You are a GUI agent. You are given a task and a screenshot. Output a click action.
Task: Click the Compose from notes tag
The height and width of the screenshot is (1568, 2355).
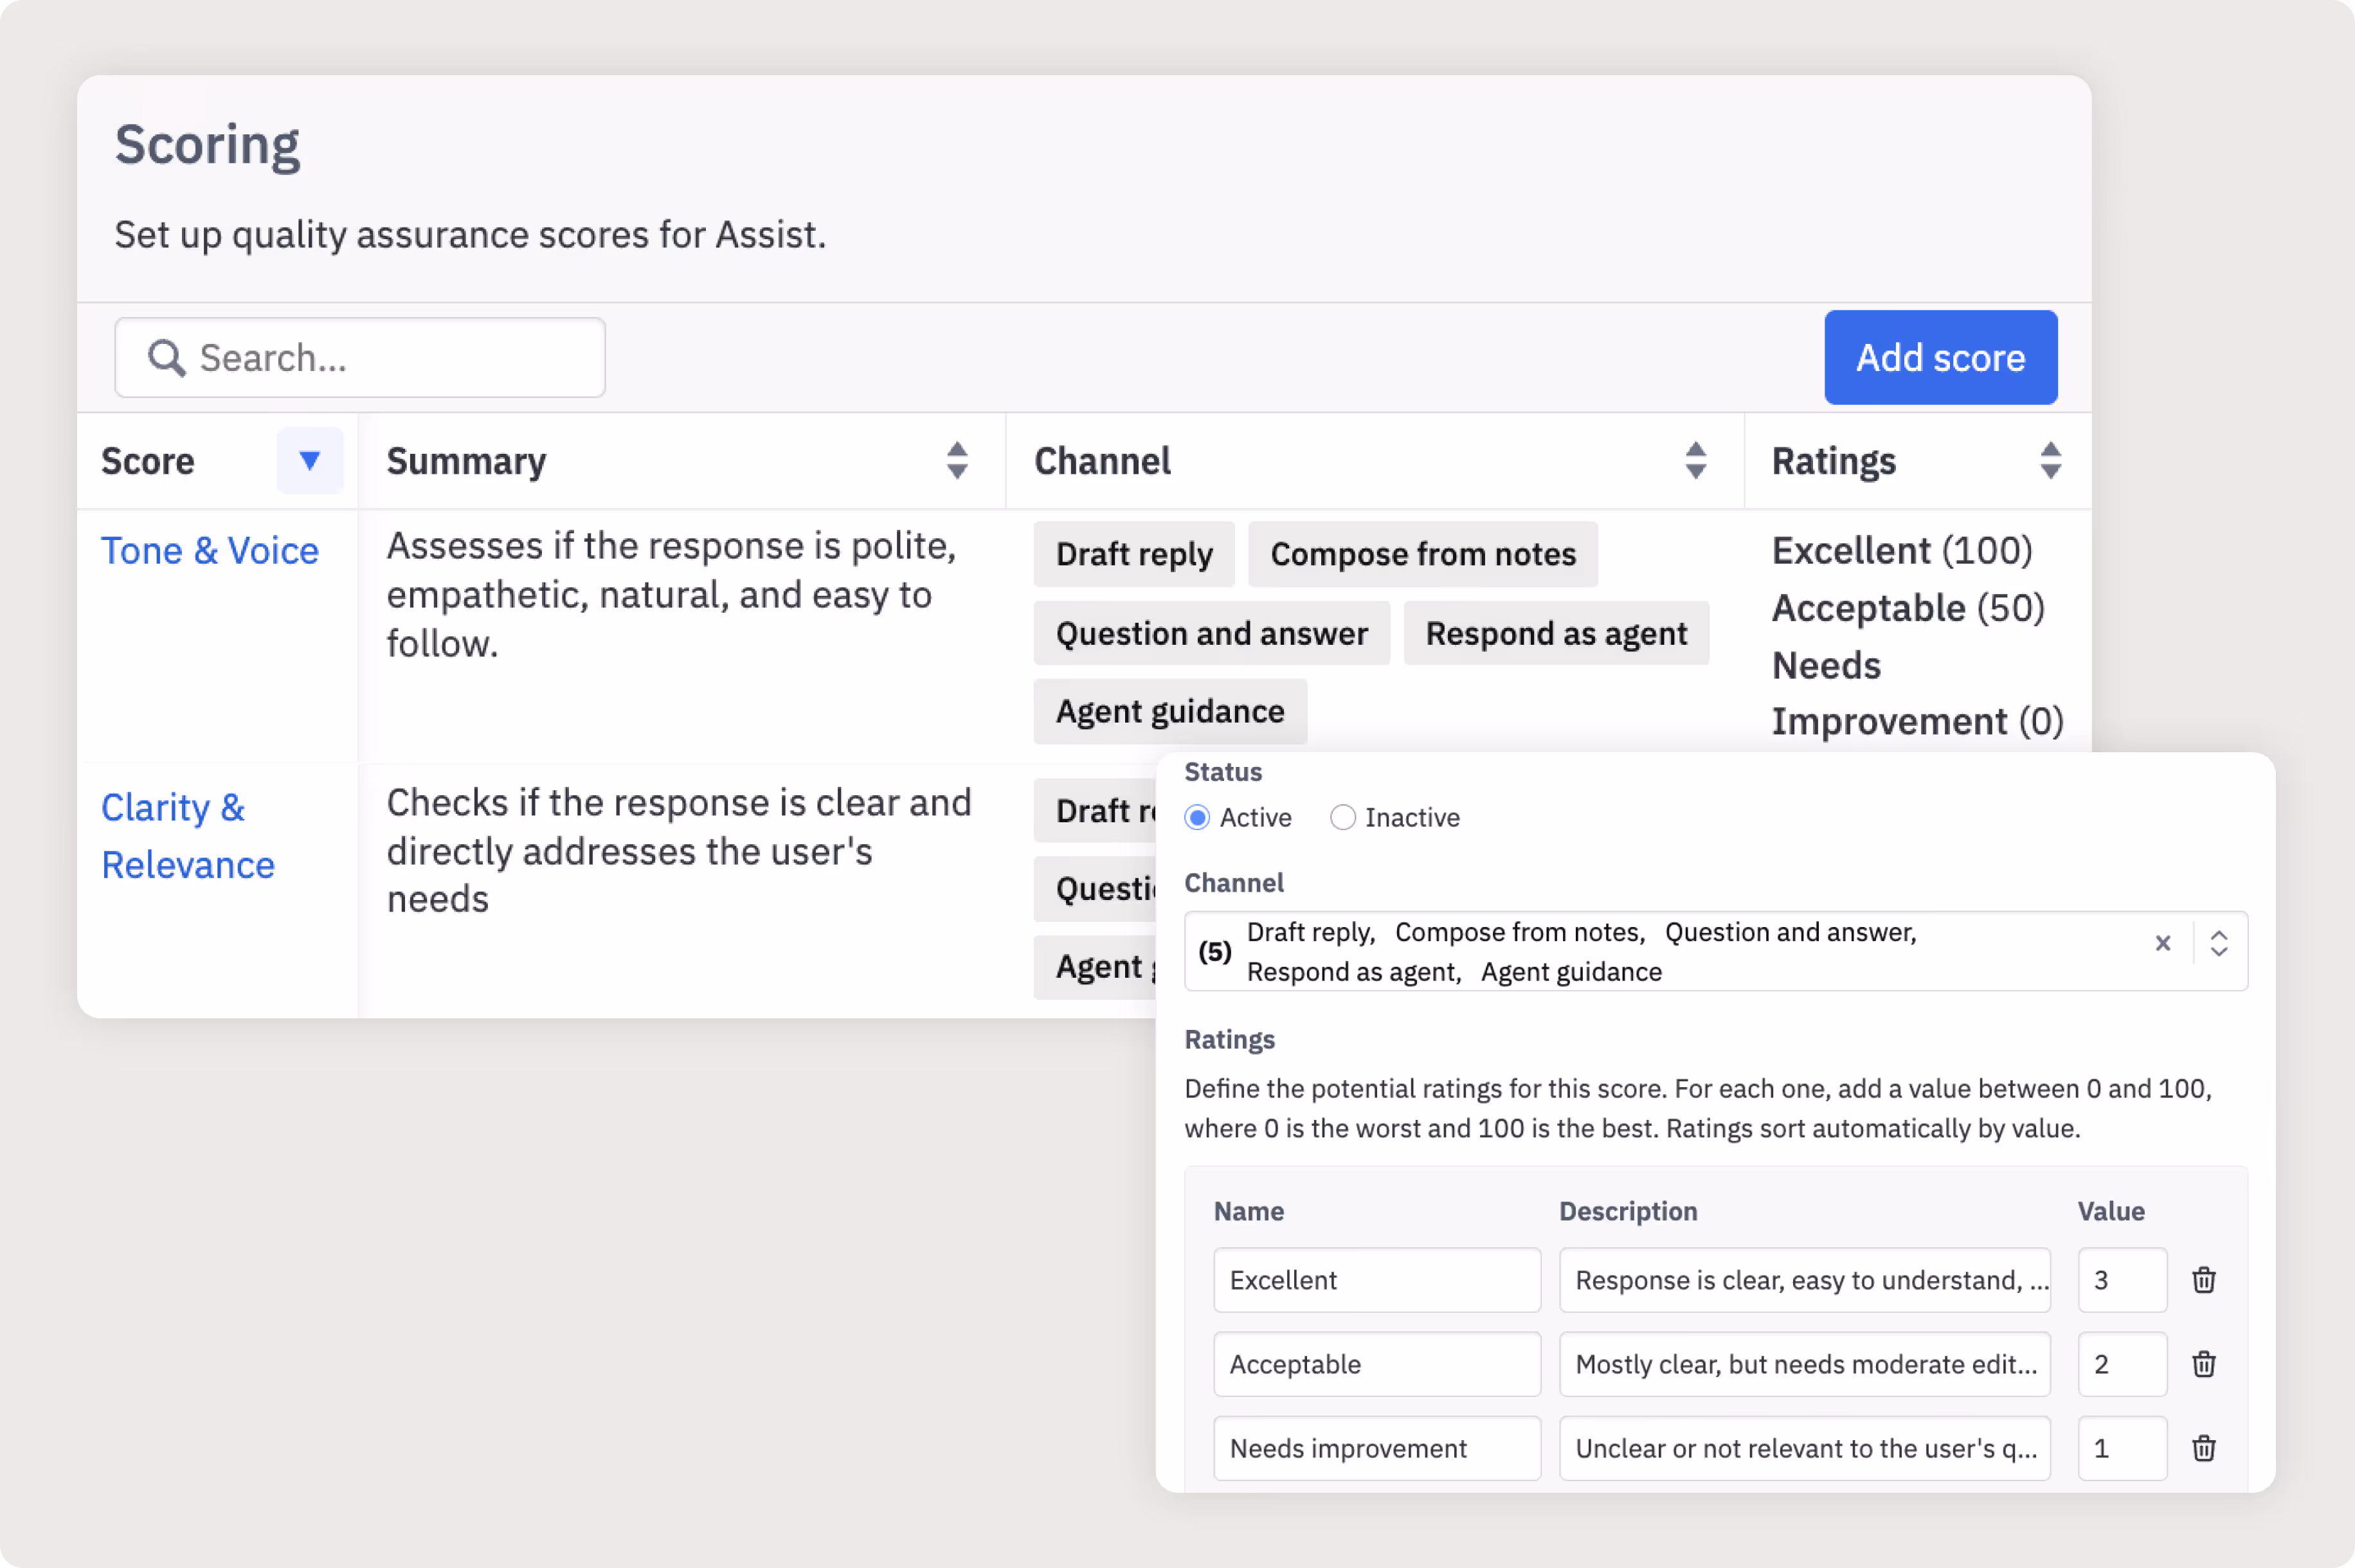1423,554
